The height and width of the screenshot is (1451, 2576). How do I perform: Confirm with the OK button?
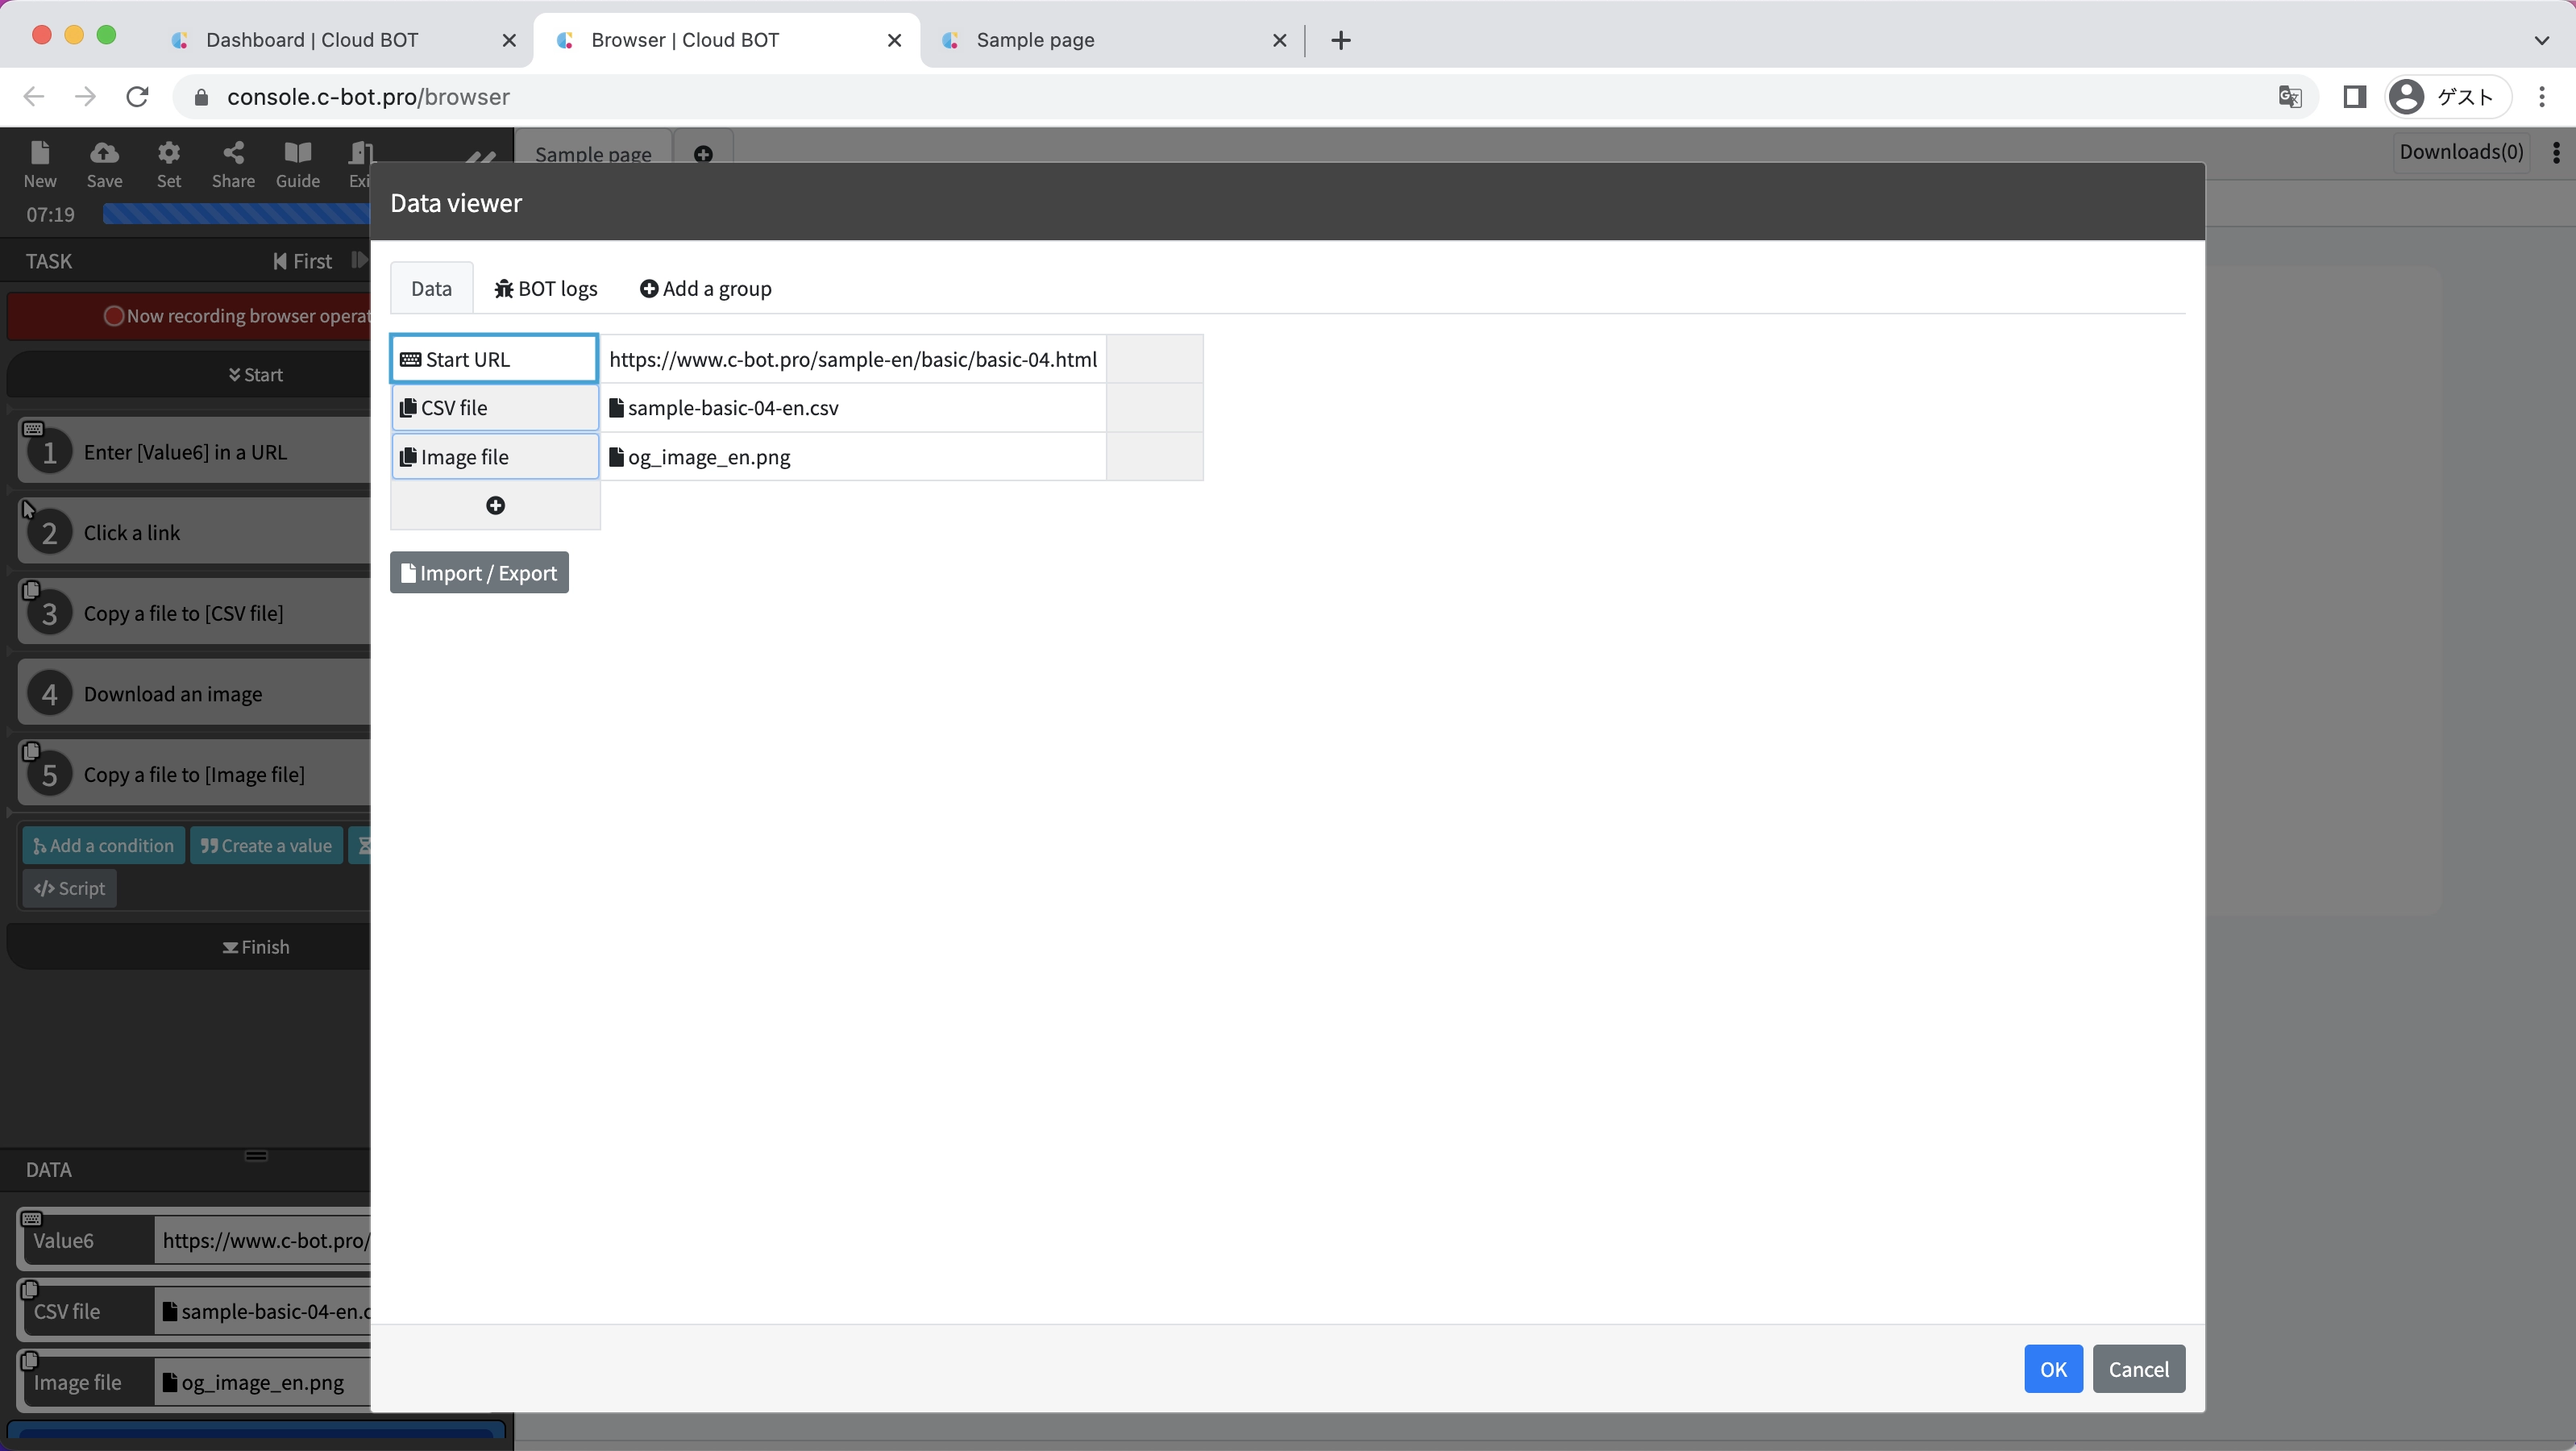pos(2052,1369)
